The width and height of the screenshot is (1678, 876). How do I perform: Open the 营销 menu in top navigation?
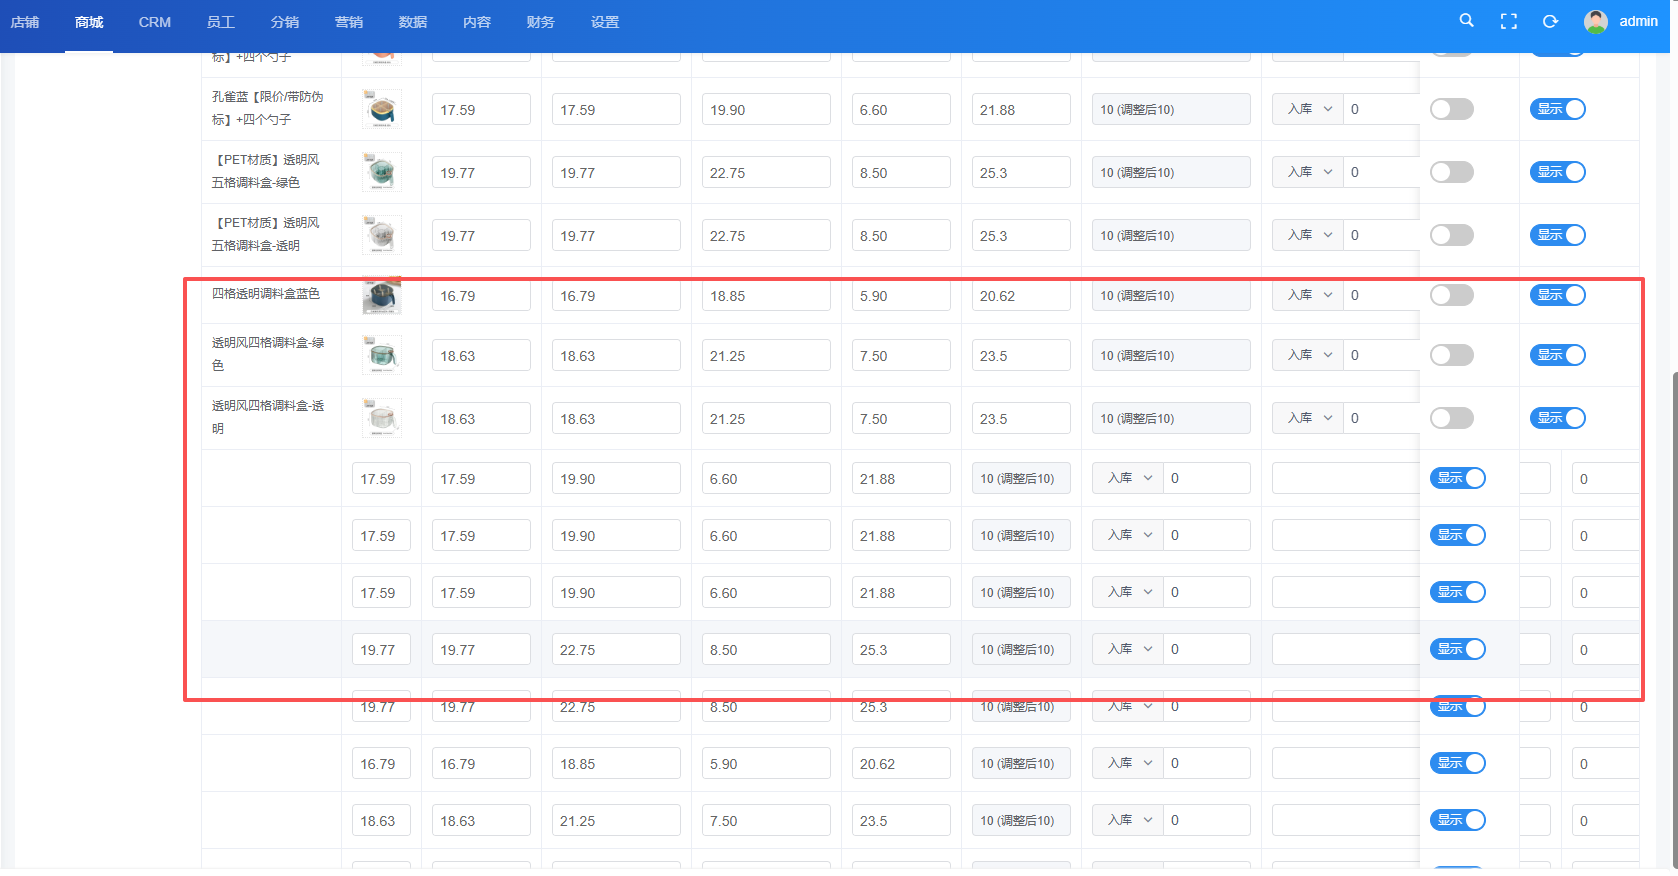[348, 22]
